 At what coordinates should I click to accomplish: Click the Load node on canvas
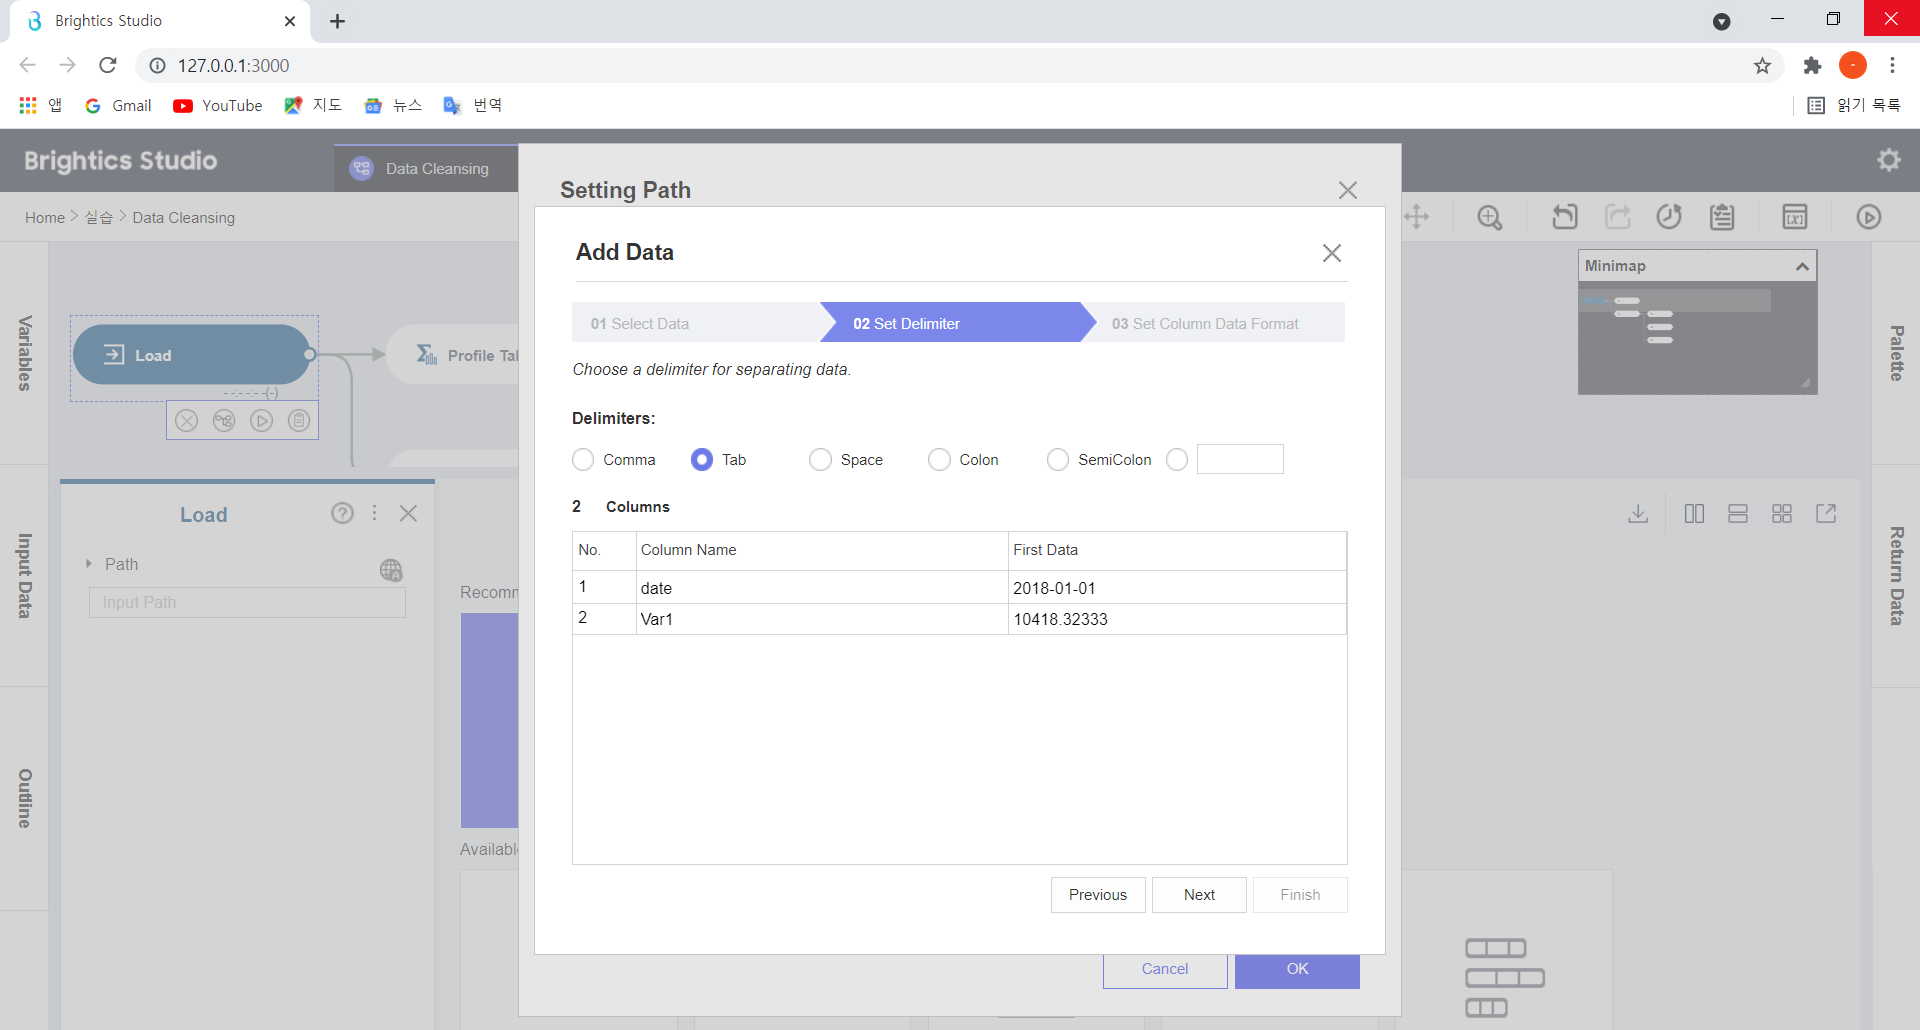(x=192, y=355)
